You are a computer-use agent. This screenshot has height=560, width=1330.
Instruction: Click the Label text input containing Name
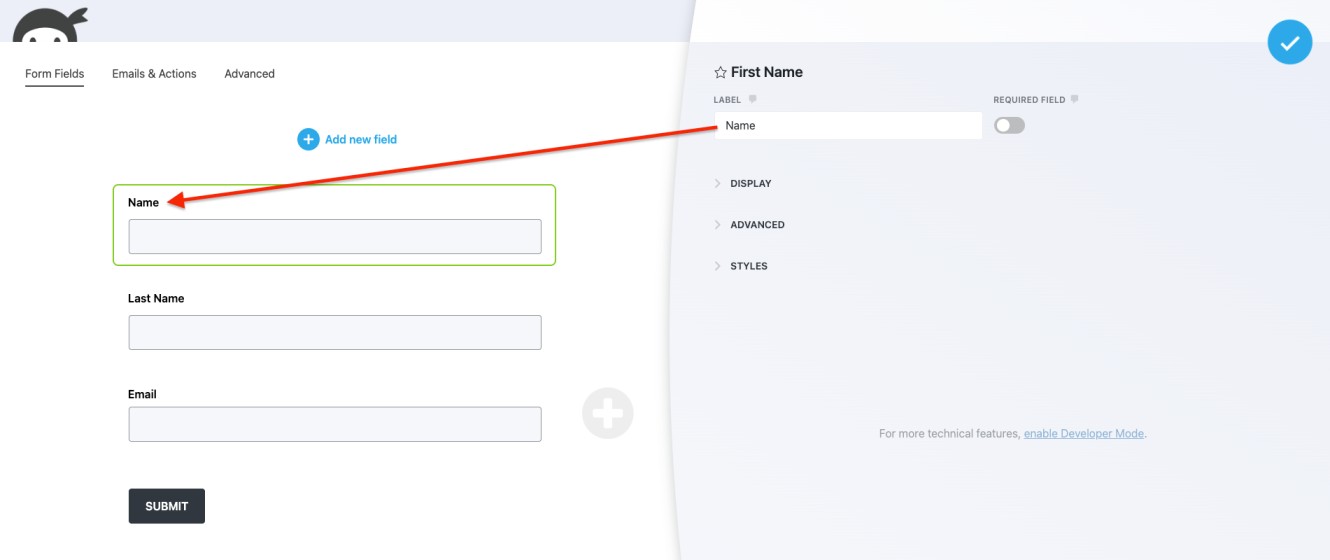click(x=848, y=125)
